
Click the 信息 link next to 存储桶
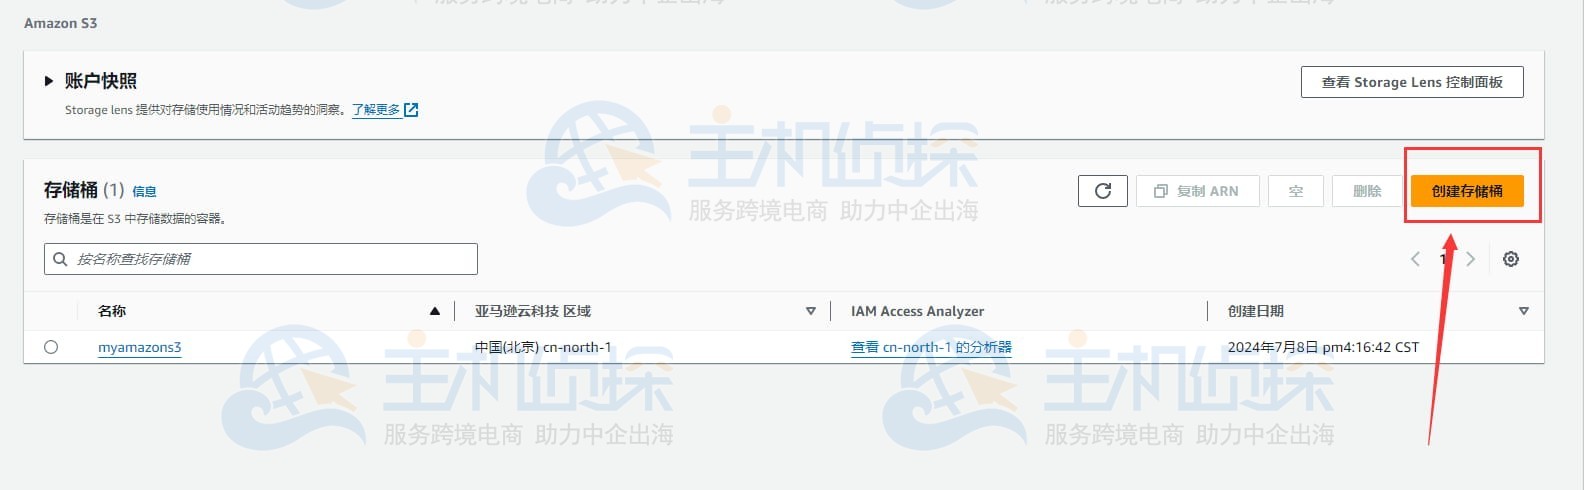tap(144, 191)
